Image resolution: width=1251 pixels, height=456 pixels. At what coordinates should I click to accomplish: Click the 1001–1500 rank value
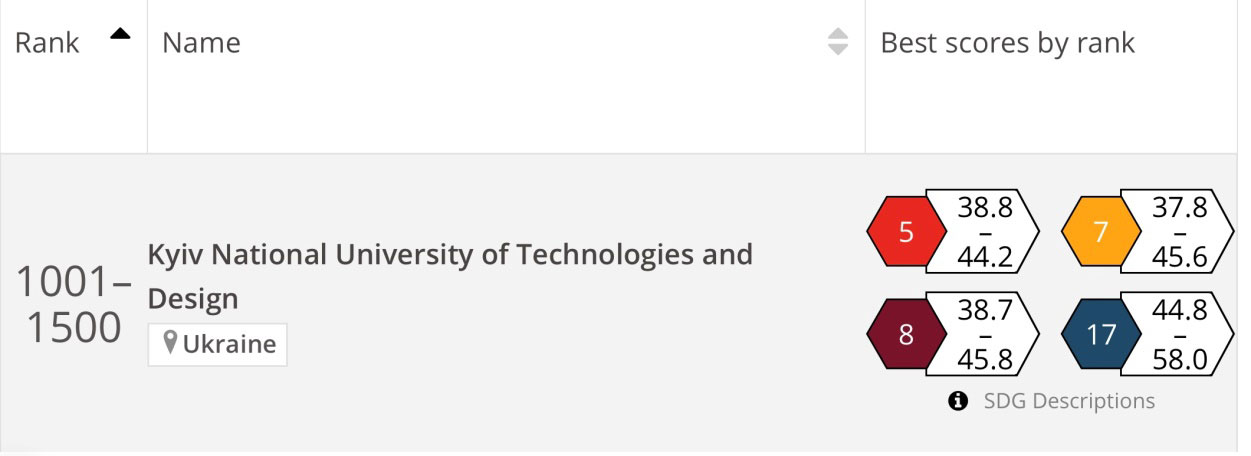click(73, 306)
